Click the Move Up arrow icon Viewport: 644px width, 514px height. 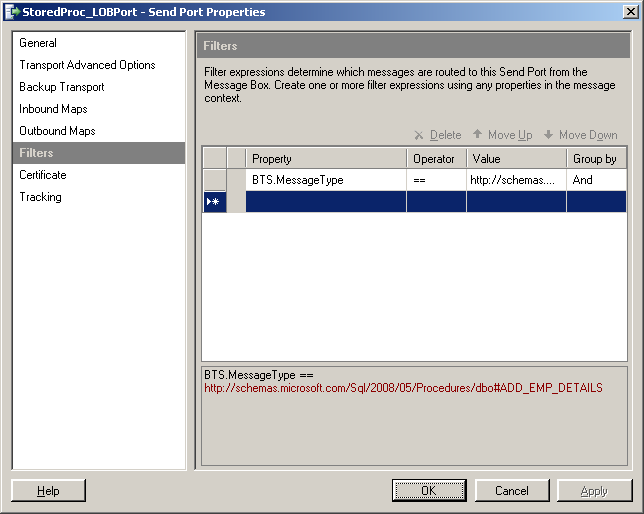(477, 134)
